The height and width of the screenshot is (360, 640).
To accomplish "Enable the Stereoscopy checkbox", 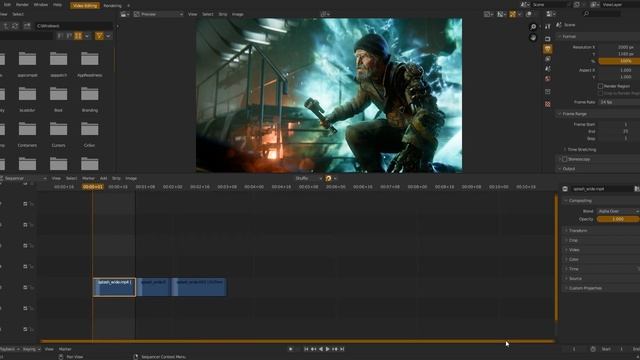I will [x=565, y=159].
